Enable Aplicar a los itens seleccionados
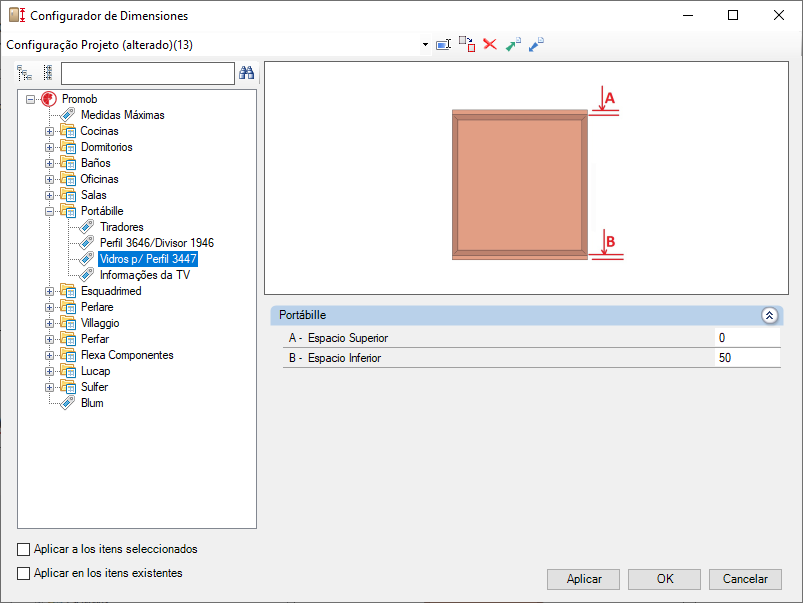Image resolution: width=803 pixels, height=603 pixels. pos(24,549)
